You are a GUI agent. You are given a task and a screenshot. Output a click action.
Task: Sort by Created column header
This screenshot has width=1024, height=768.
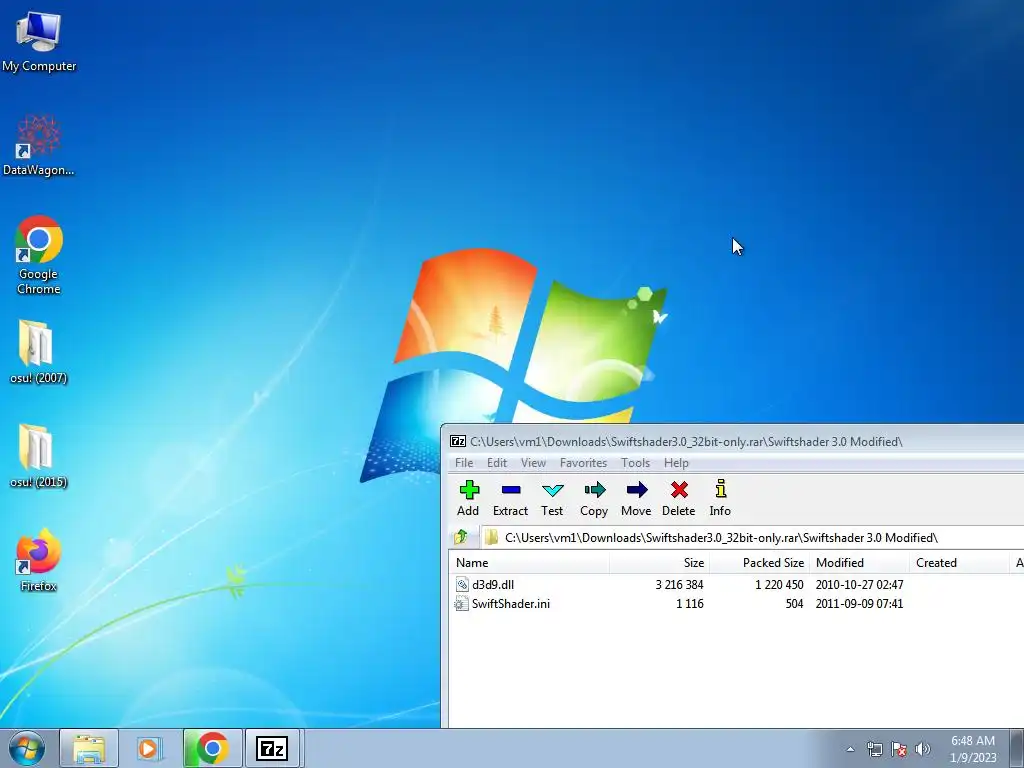click(x=959, y=562)
